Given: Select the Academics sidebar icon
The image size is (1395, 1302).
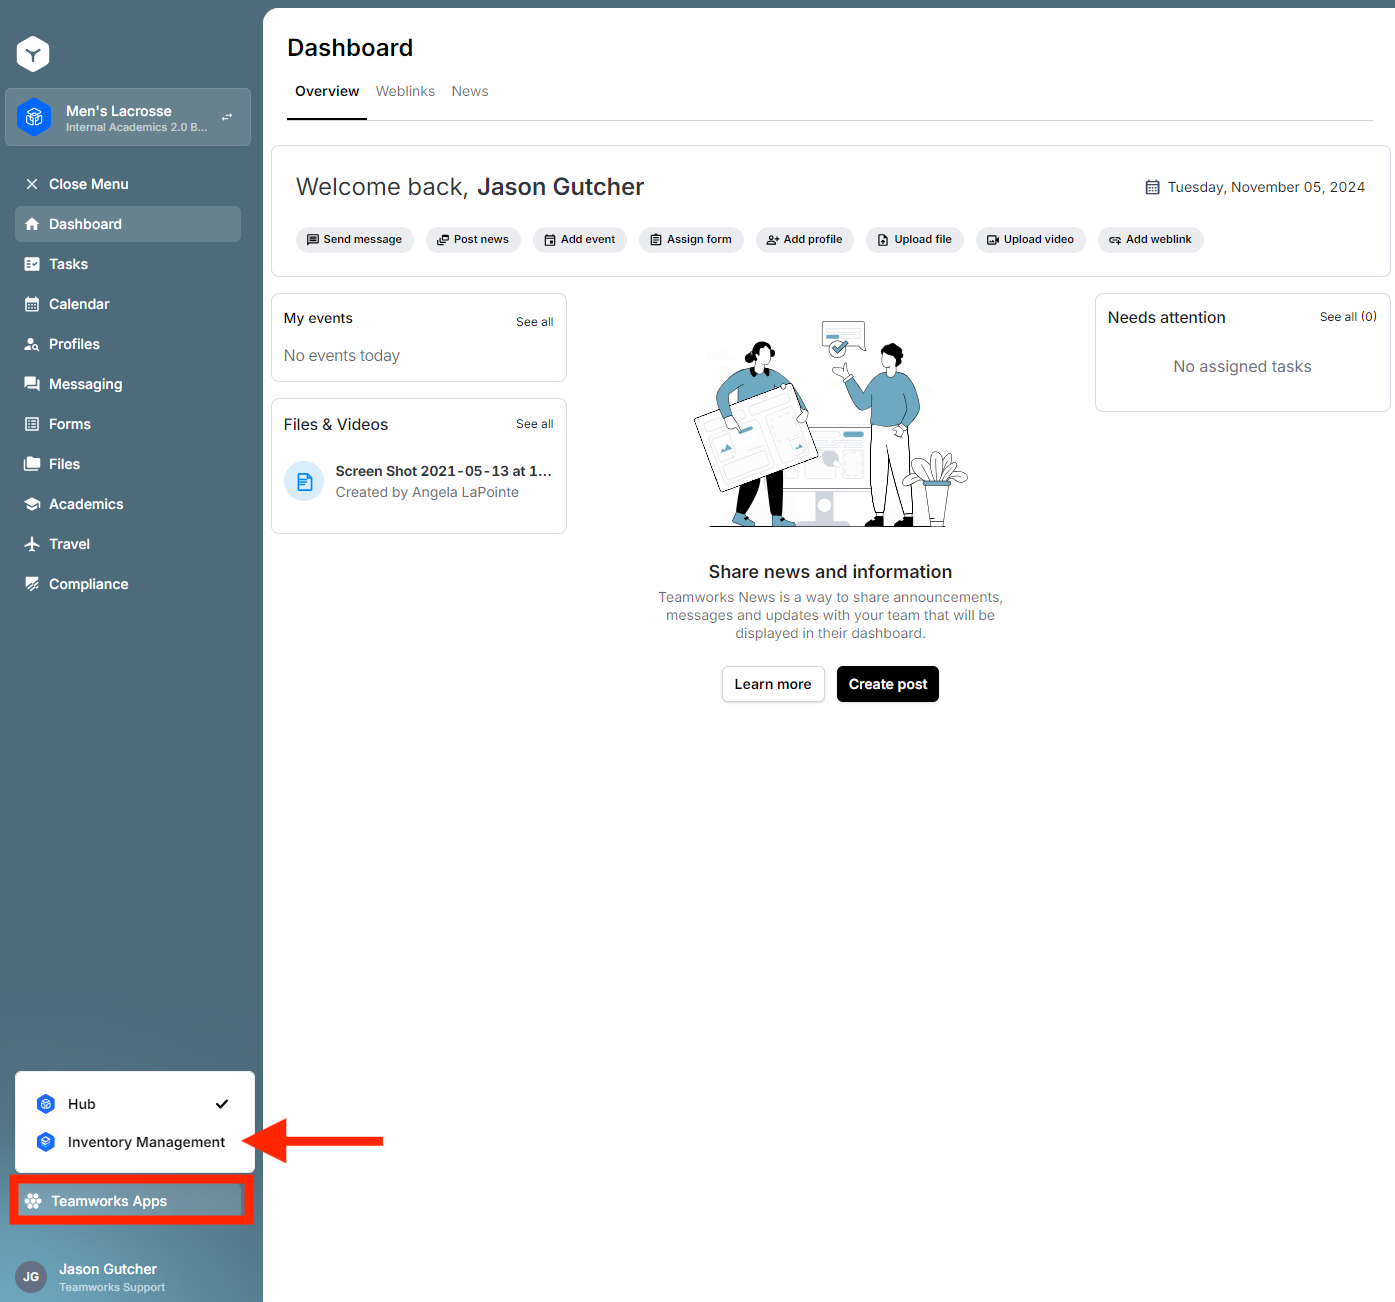Looking at the screenshot, I should pyautogui.click(x=33, y=503).
